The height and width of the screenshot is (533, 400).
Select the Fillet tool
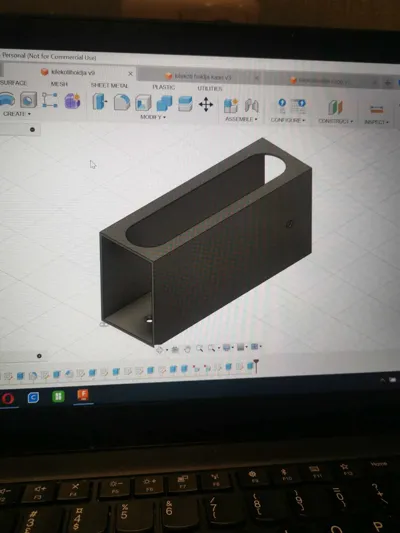click(122, 102)
